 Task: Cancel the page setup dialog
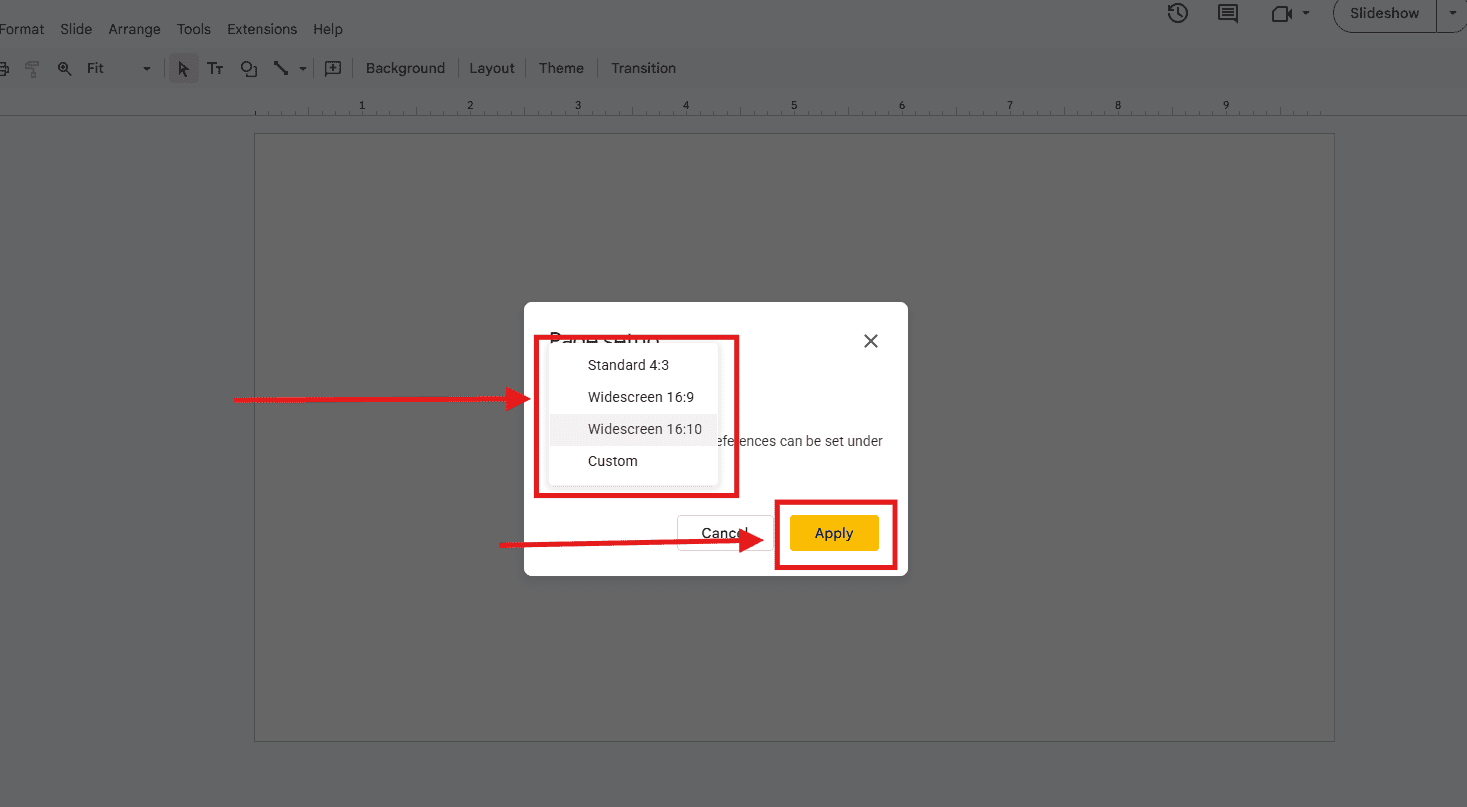coord(722,533)
